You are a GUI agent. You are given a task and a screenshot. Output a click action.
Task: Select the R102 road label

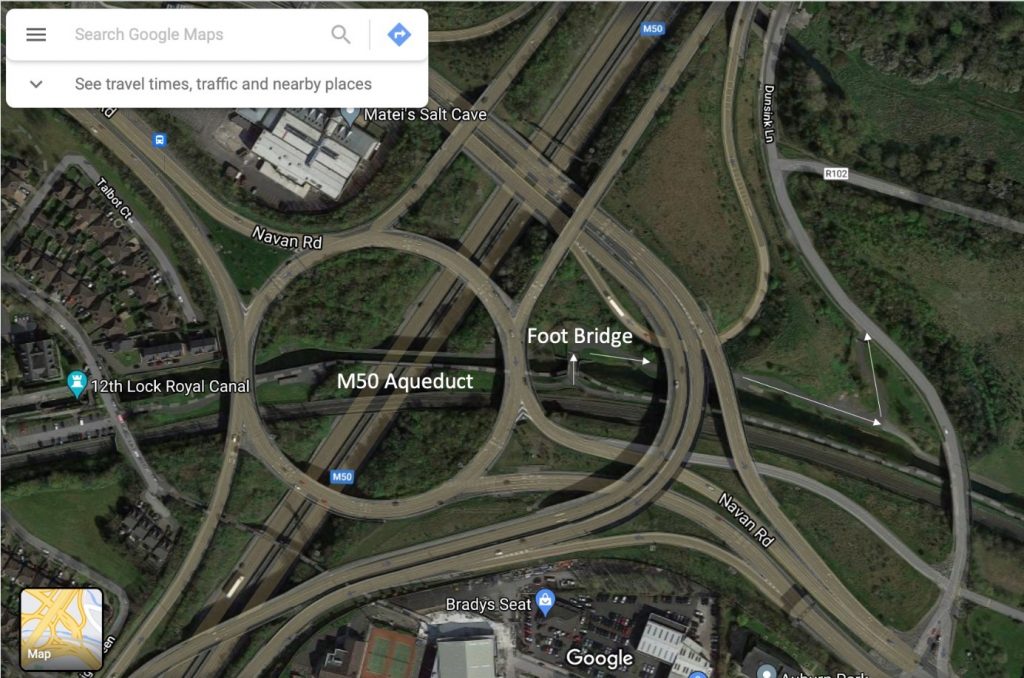836,173
